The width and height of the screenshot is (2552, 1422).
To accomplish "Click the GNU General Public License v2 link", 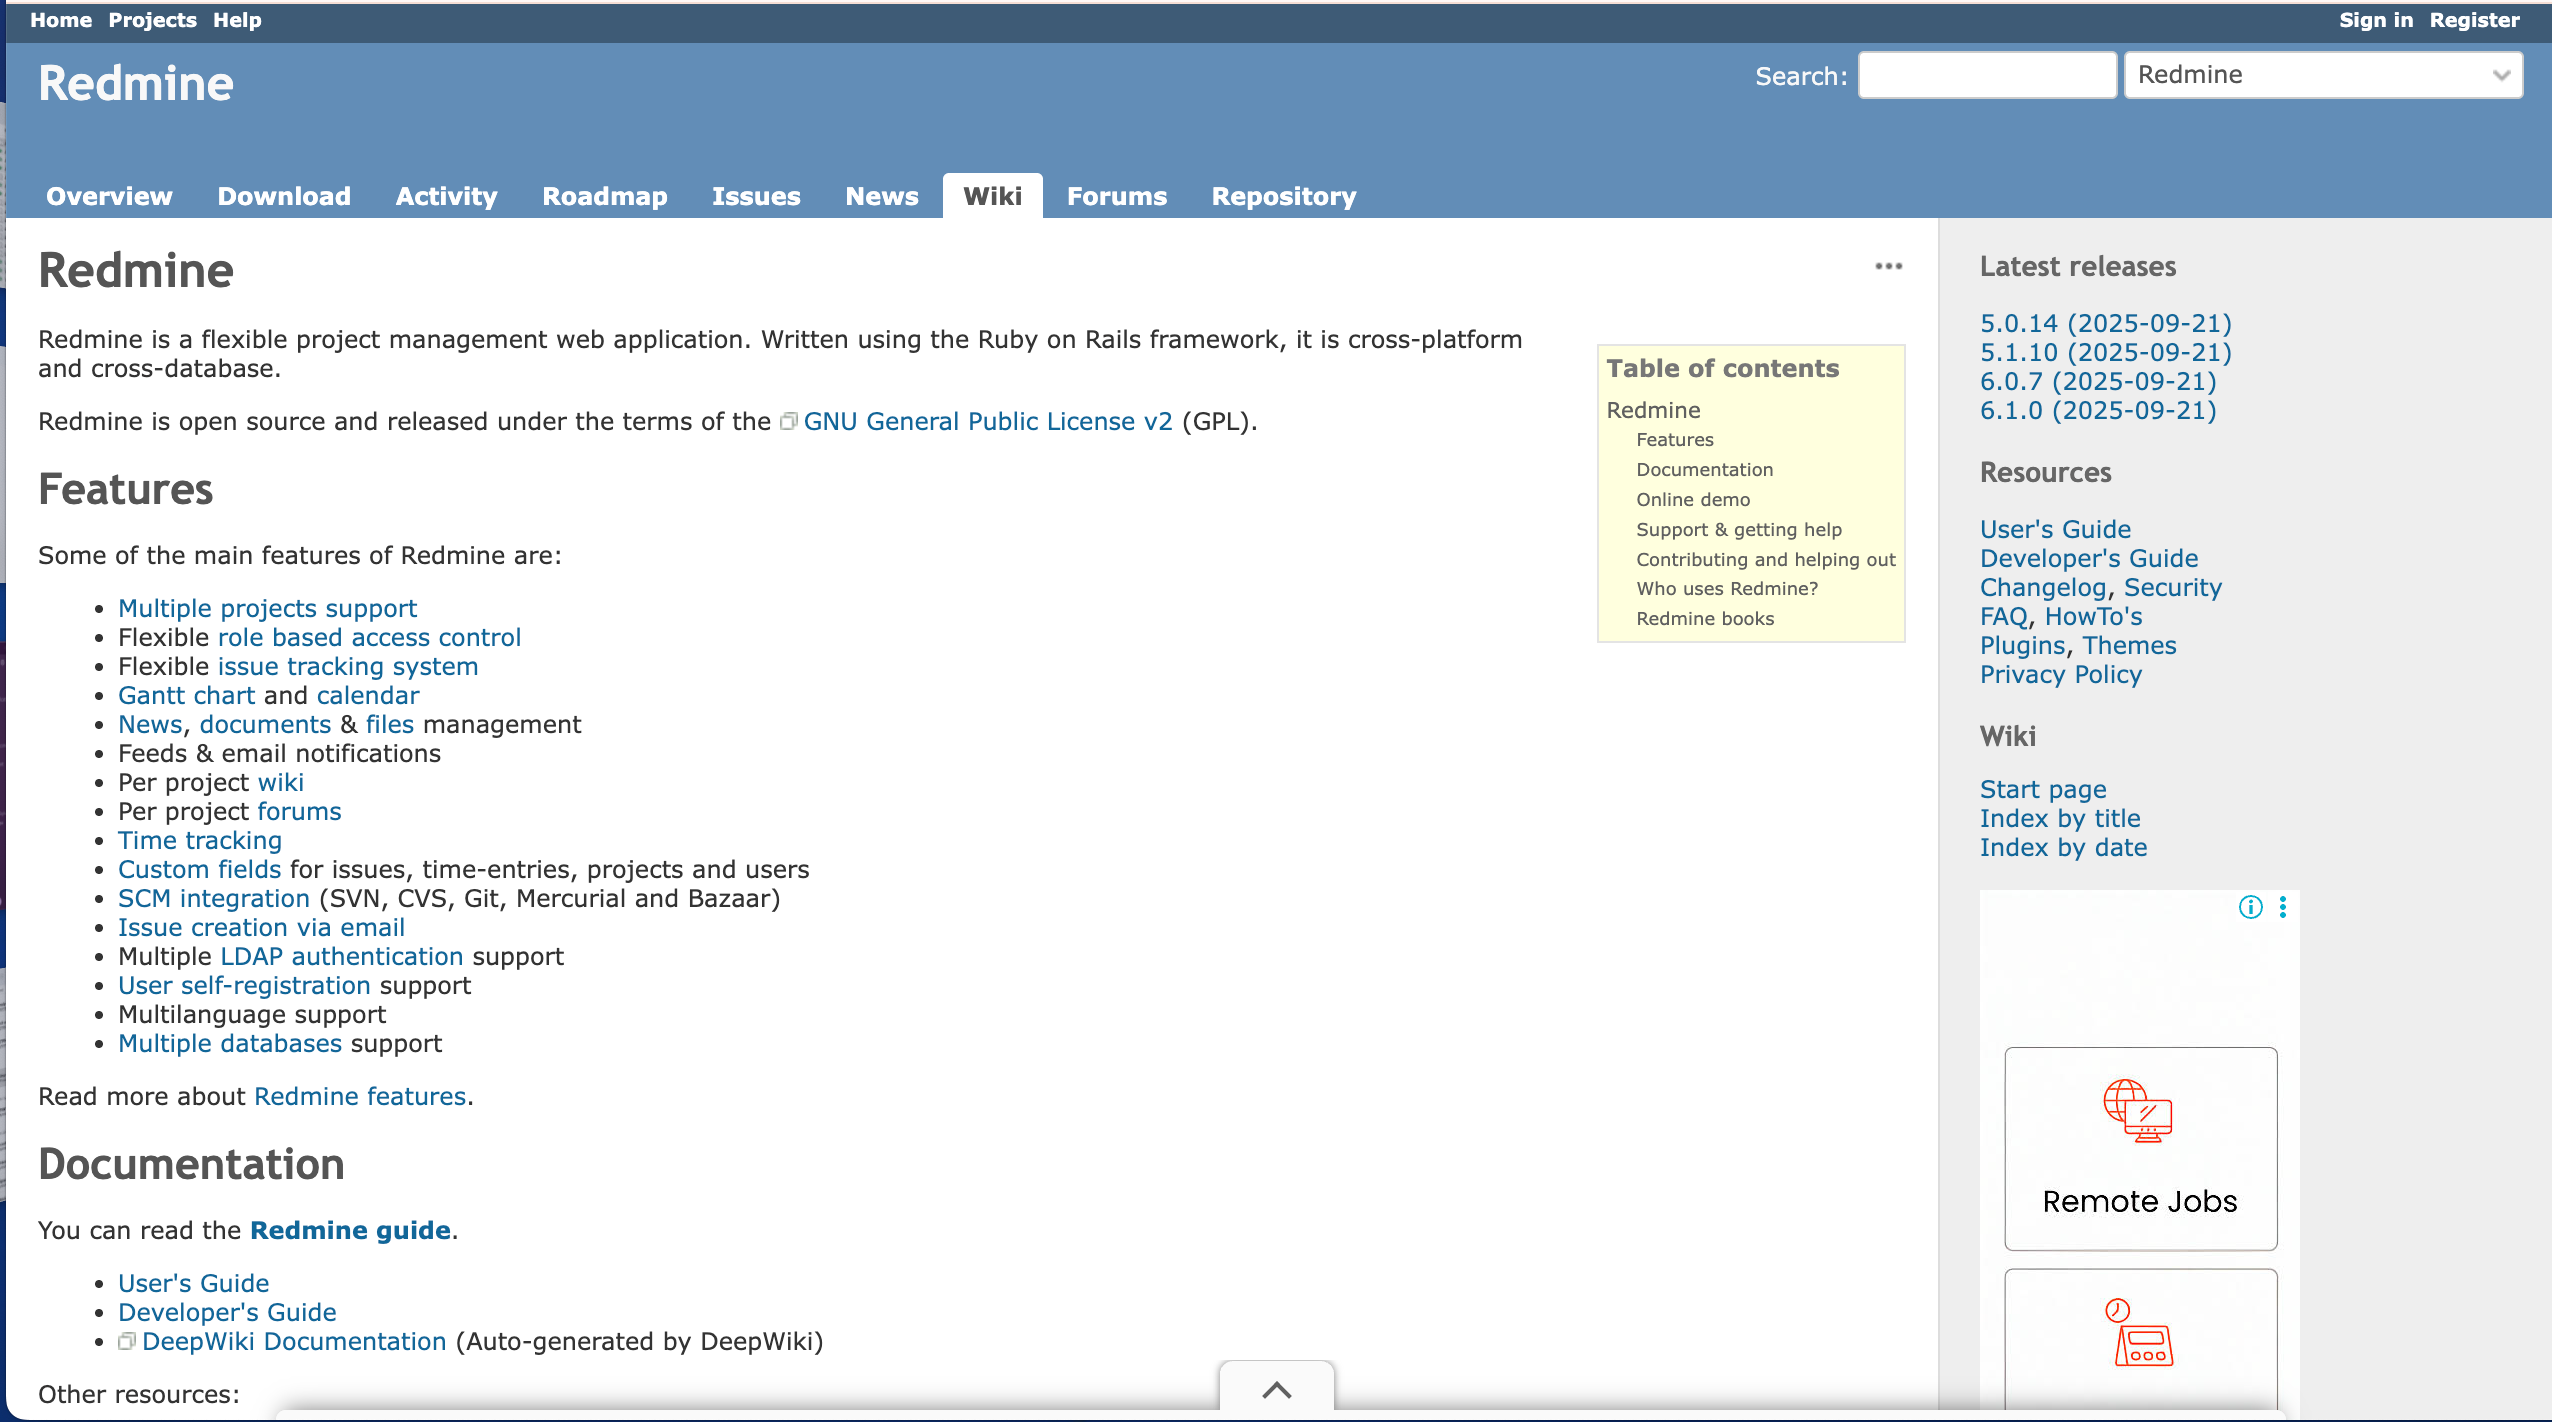I will pos(987,422).
